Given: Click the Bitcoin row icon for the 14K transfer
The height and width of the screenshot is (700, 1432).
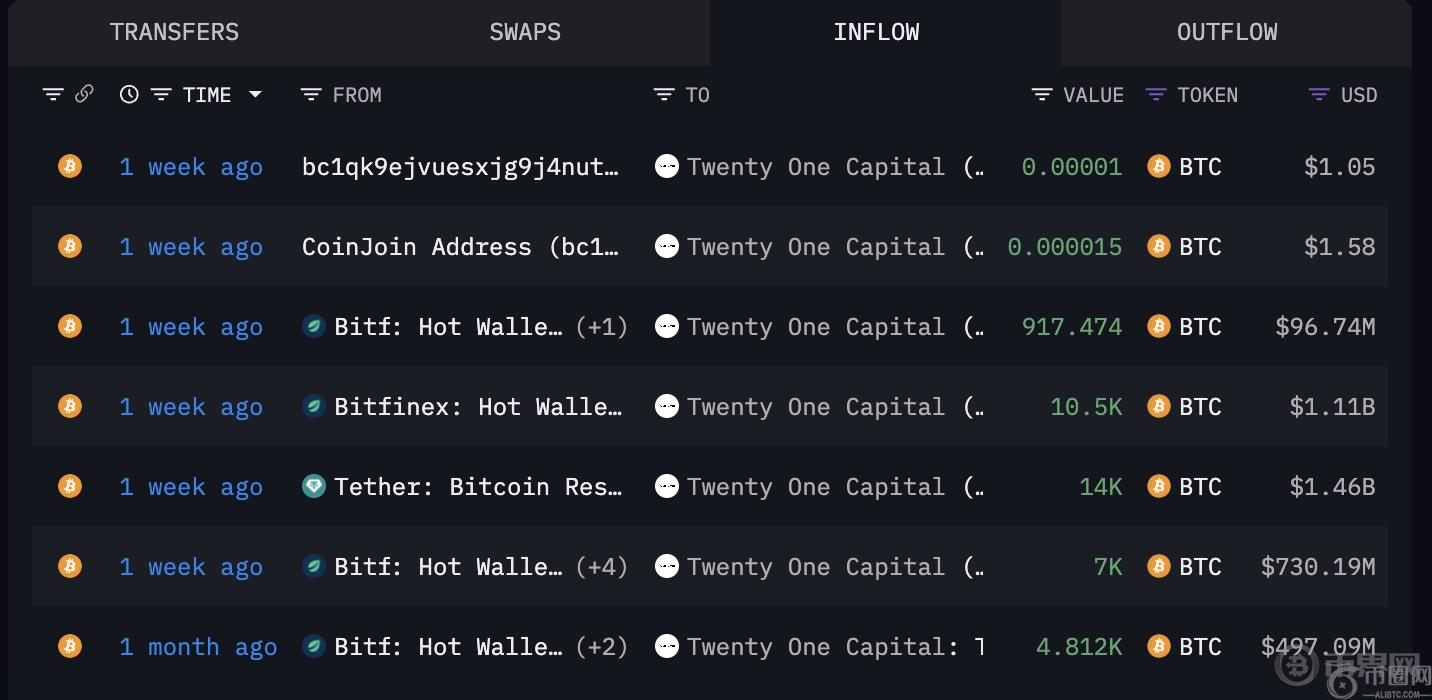Looking at the screenshot, I should point(70,486).
